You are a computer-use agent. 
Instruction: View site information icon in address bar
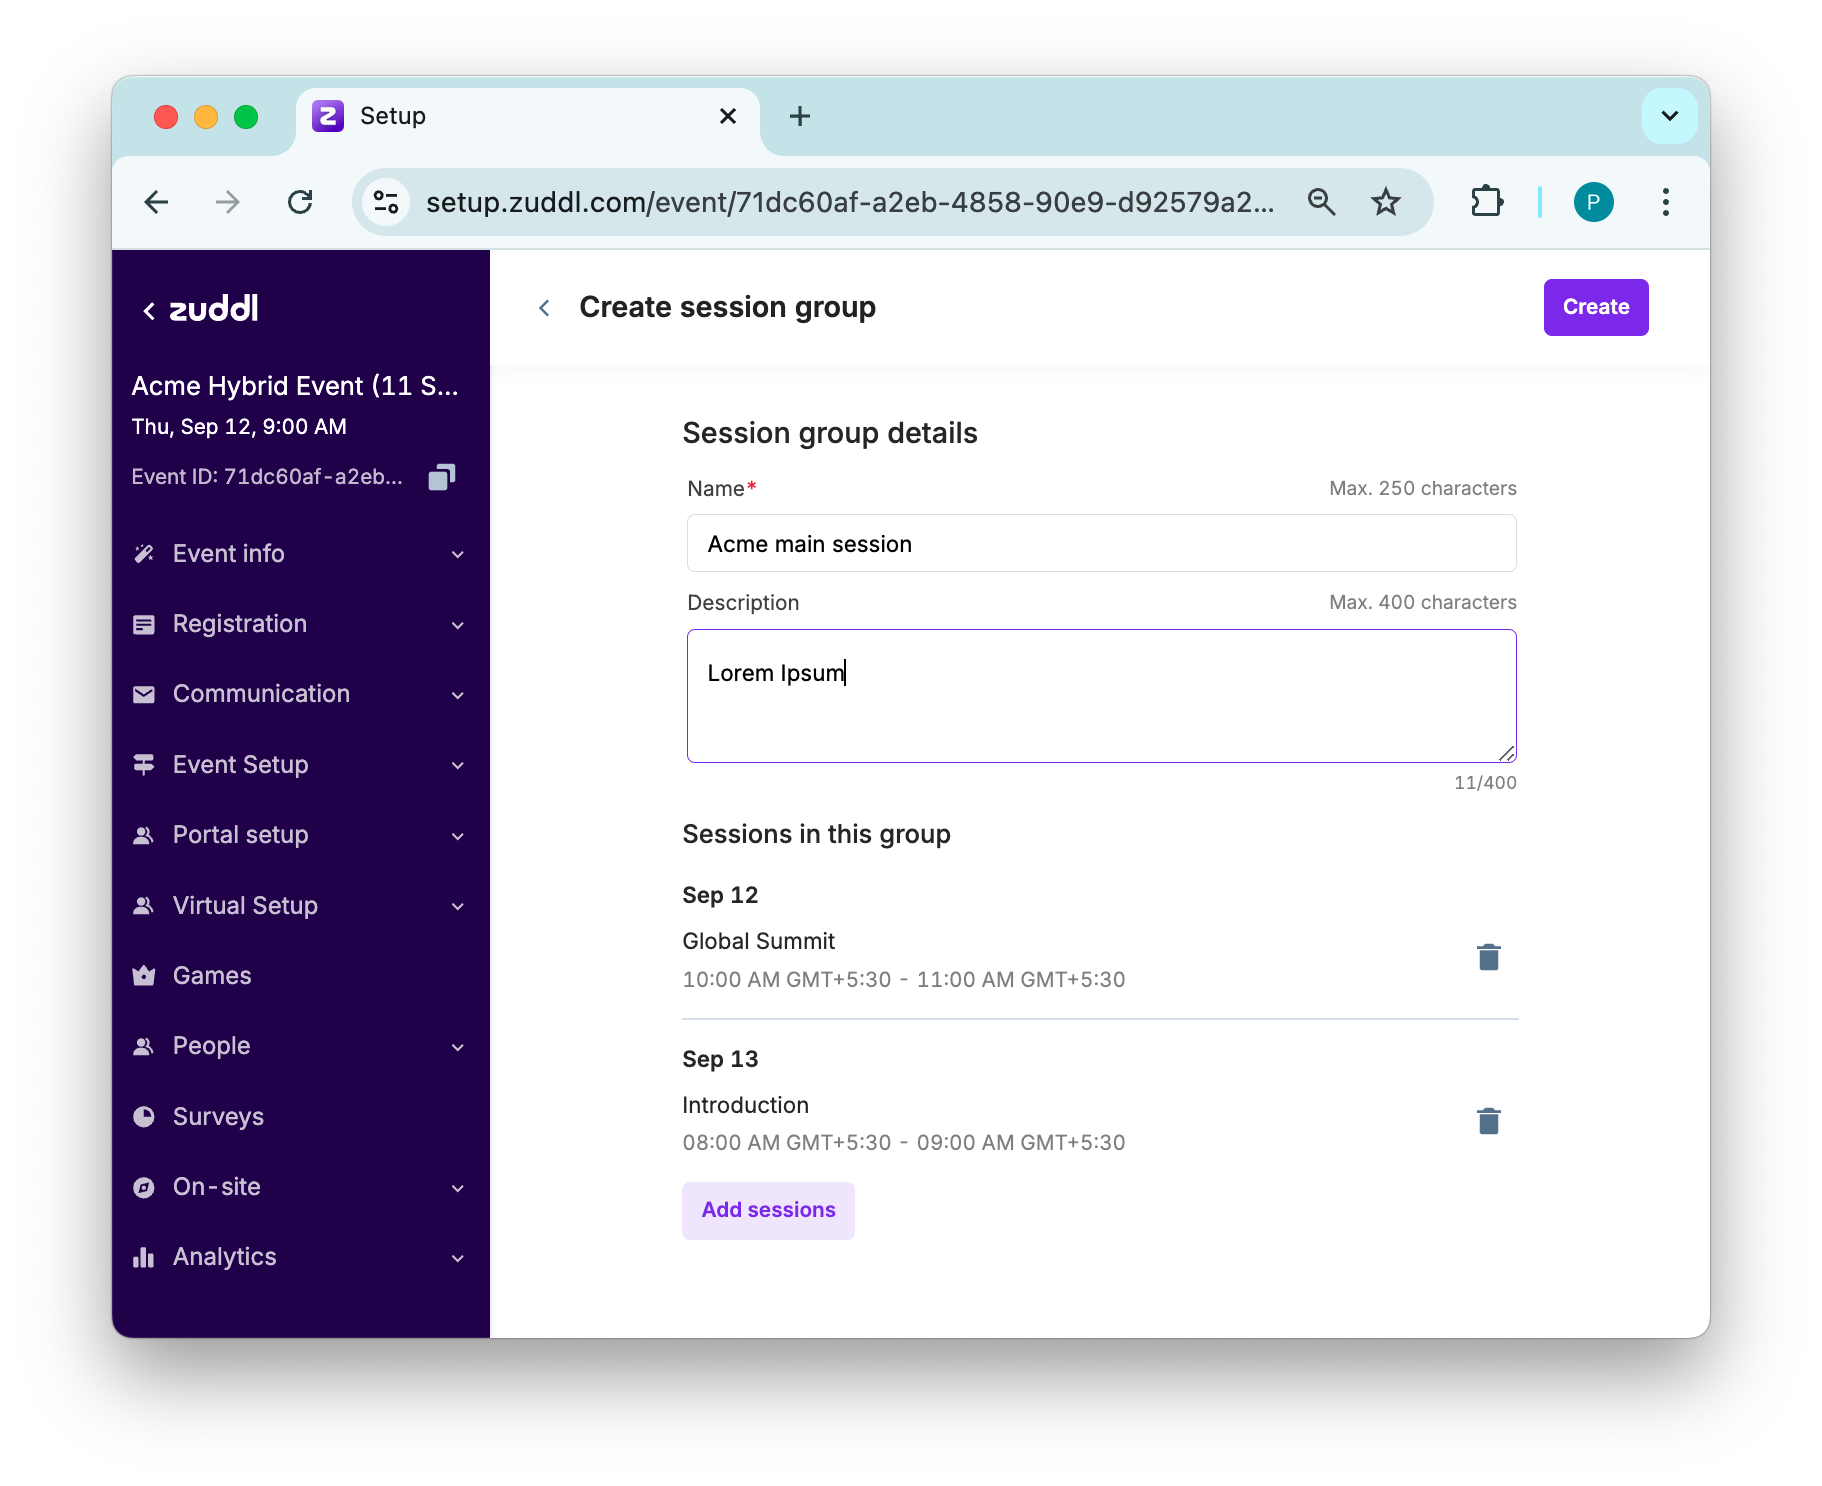[386, 202]
